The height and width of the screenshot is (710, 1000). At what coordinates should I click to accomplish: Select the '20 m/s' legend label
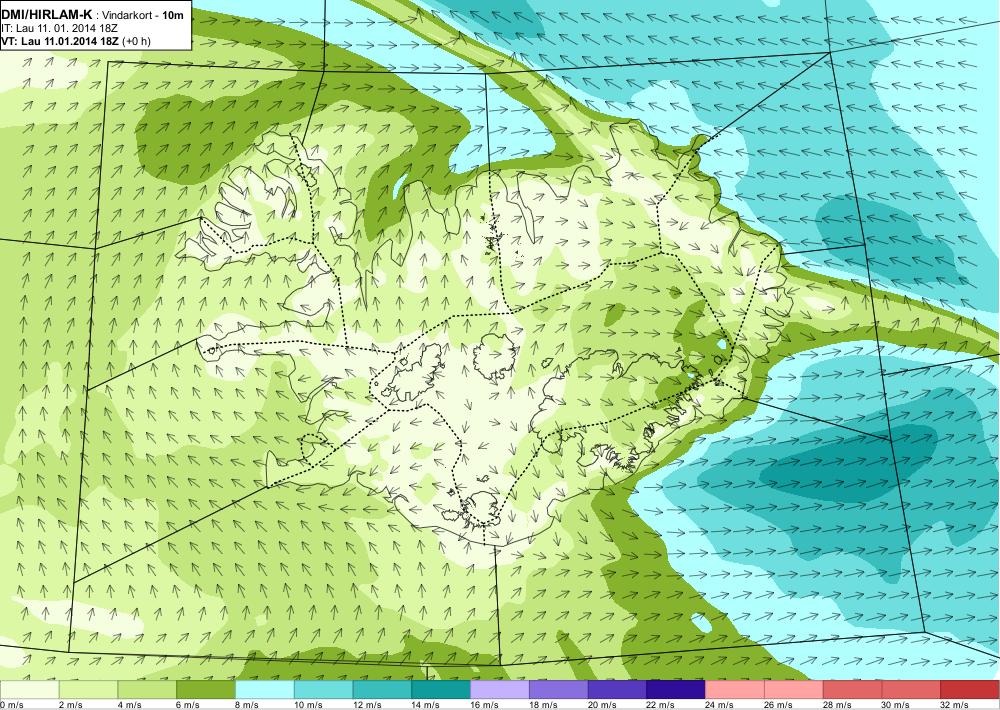pyautogui.click(x=601, y=705)
